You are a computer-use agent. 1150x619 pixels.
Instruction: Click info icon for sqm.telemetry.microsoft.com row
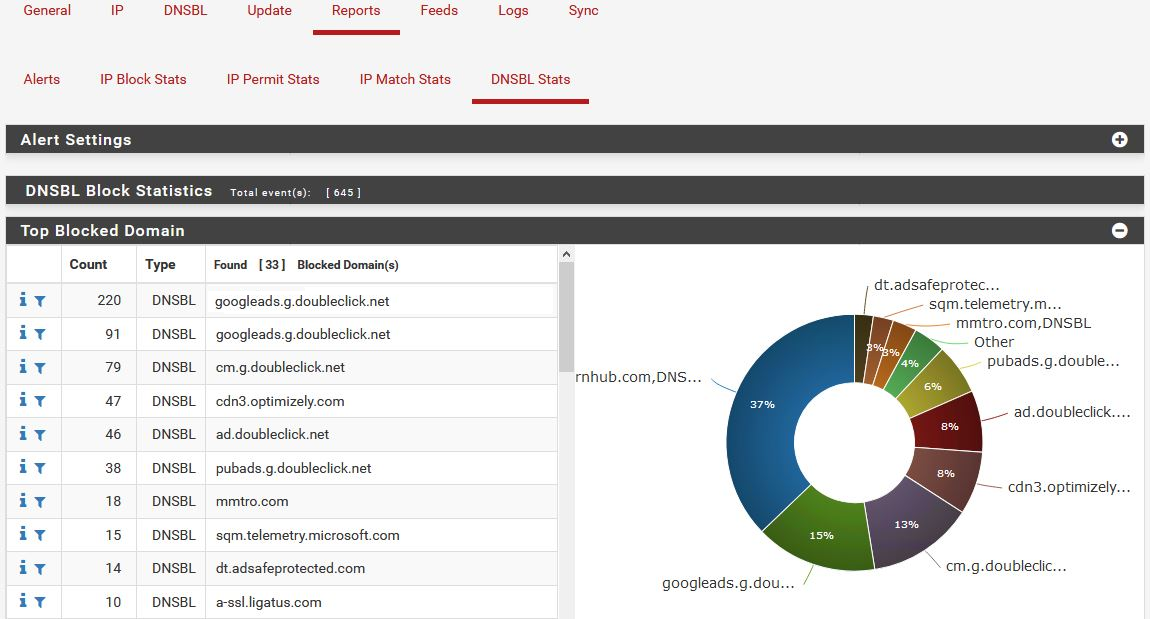(x=23, y=535)
